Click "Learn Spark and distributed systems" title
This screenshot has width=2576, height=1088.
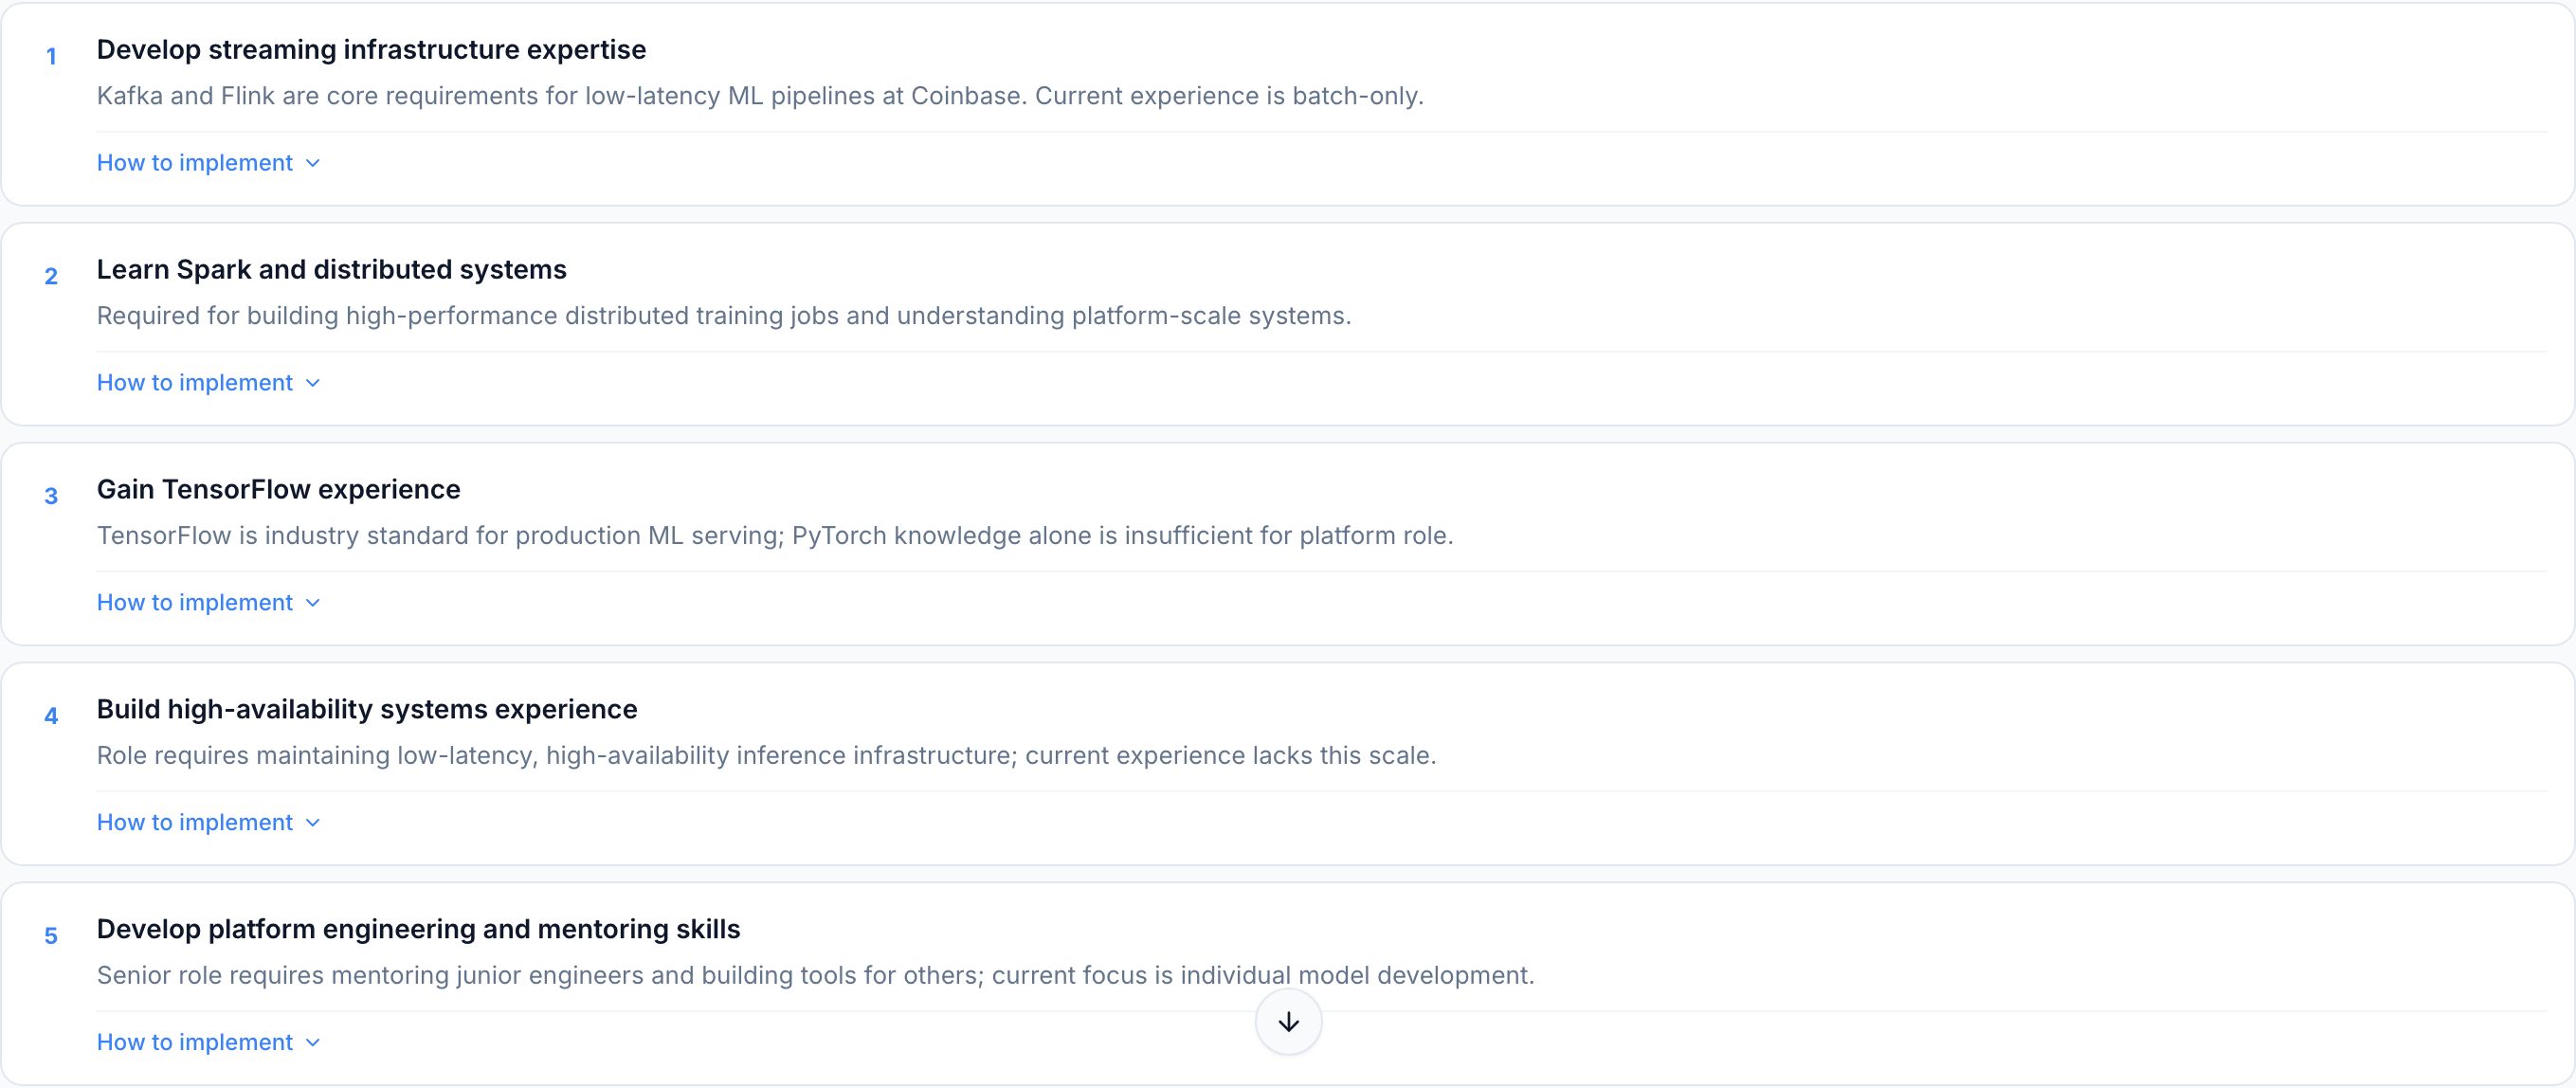tap(331, 268)
